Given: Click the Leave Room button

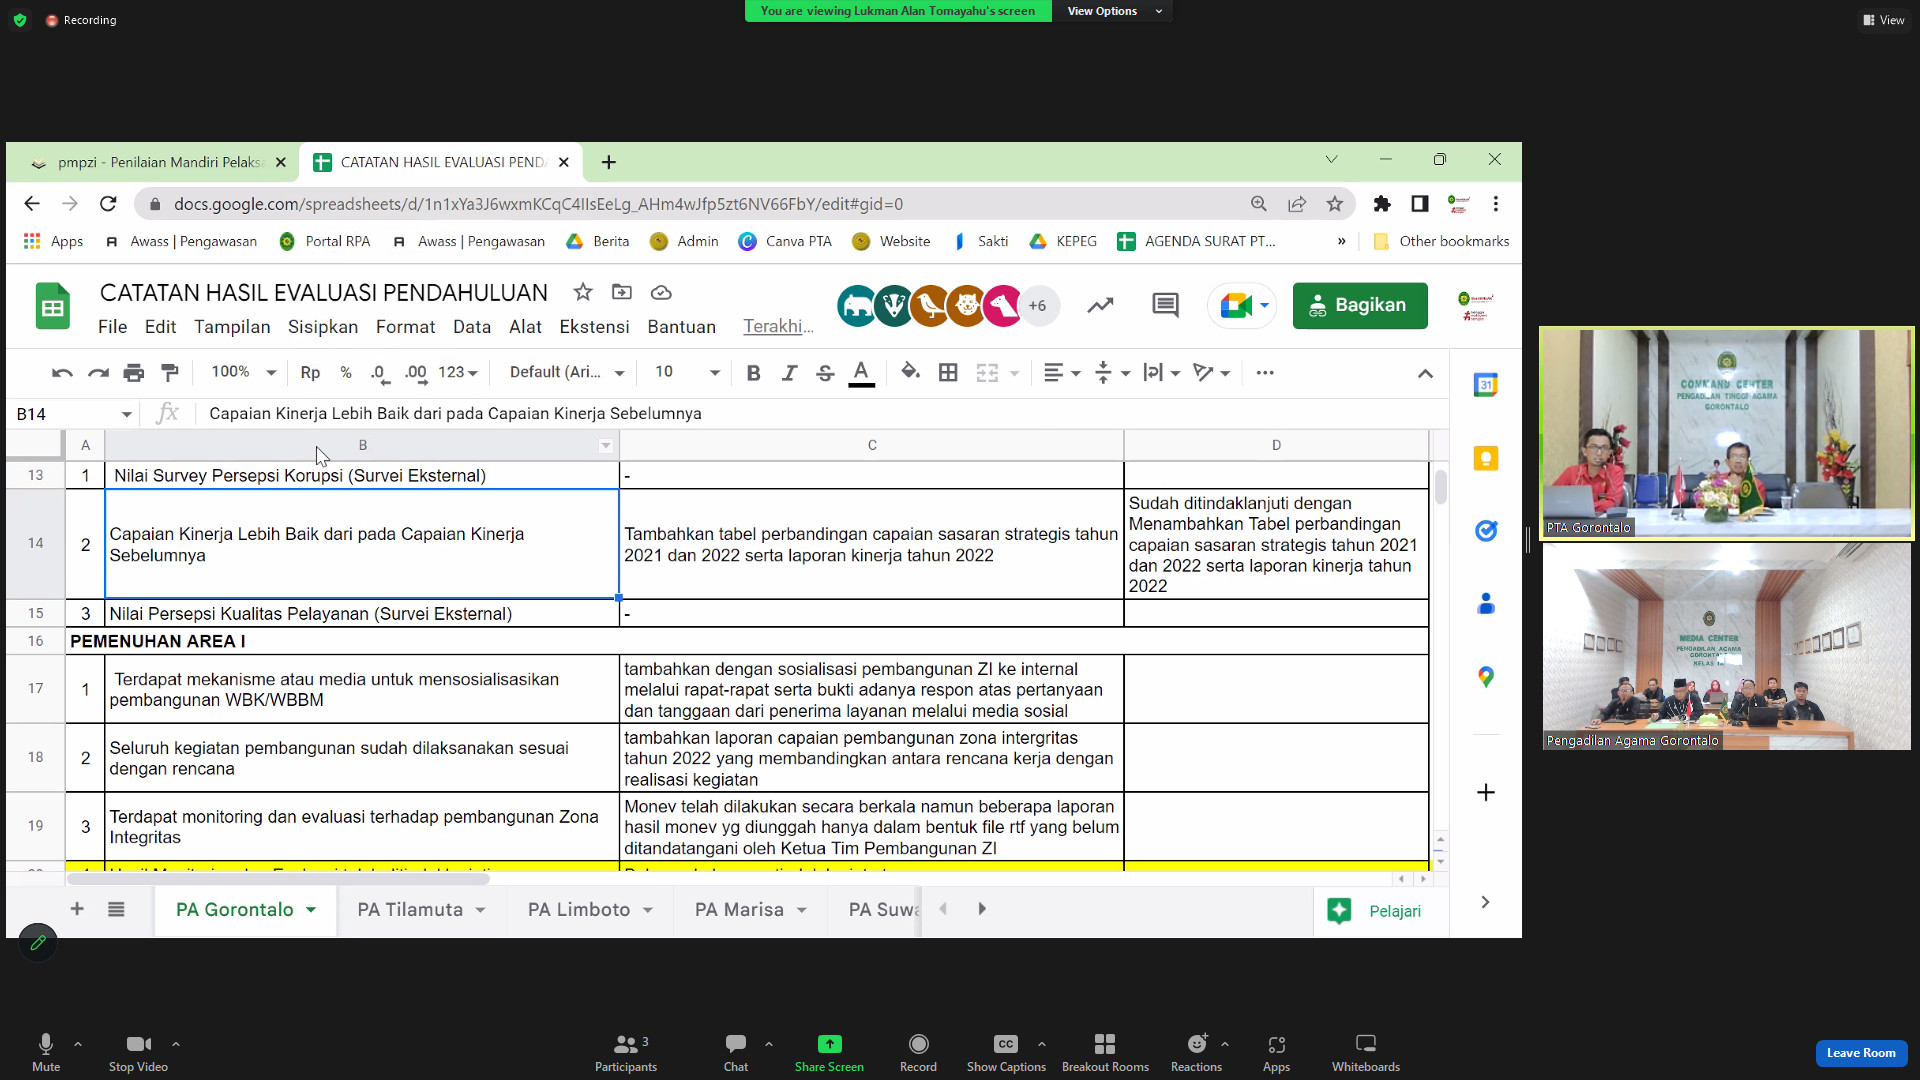Looking at the screenshot, I should click(1860, 1053).
